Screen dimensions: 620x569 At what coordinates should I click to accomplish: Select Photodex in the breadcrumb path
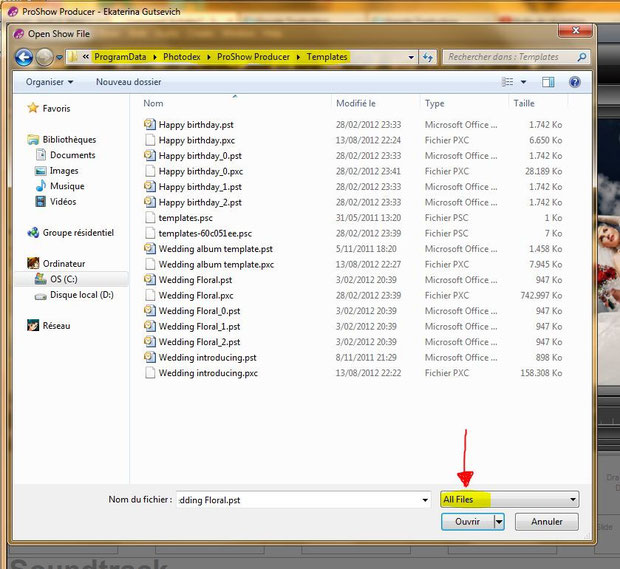click(182, 57)
